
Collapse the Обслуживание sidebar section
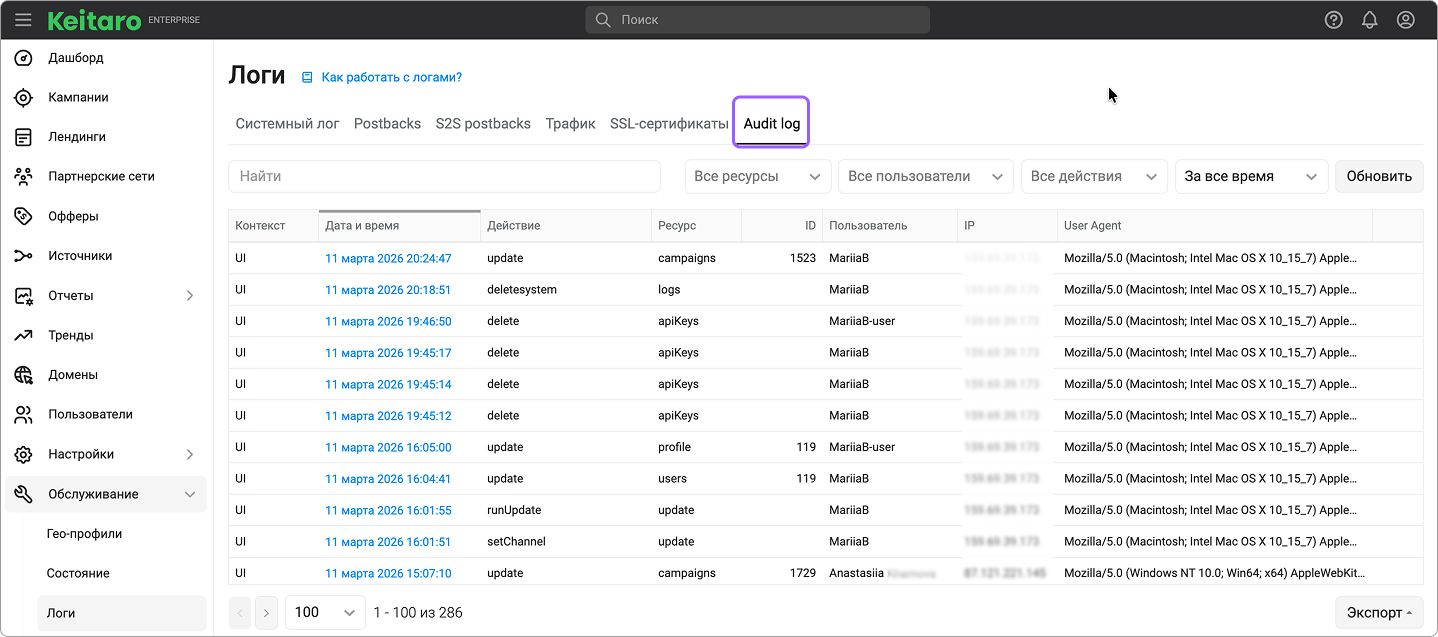[x=190, y=494]
